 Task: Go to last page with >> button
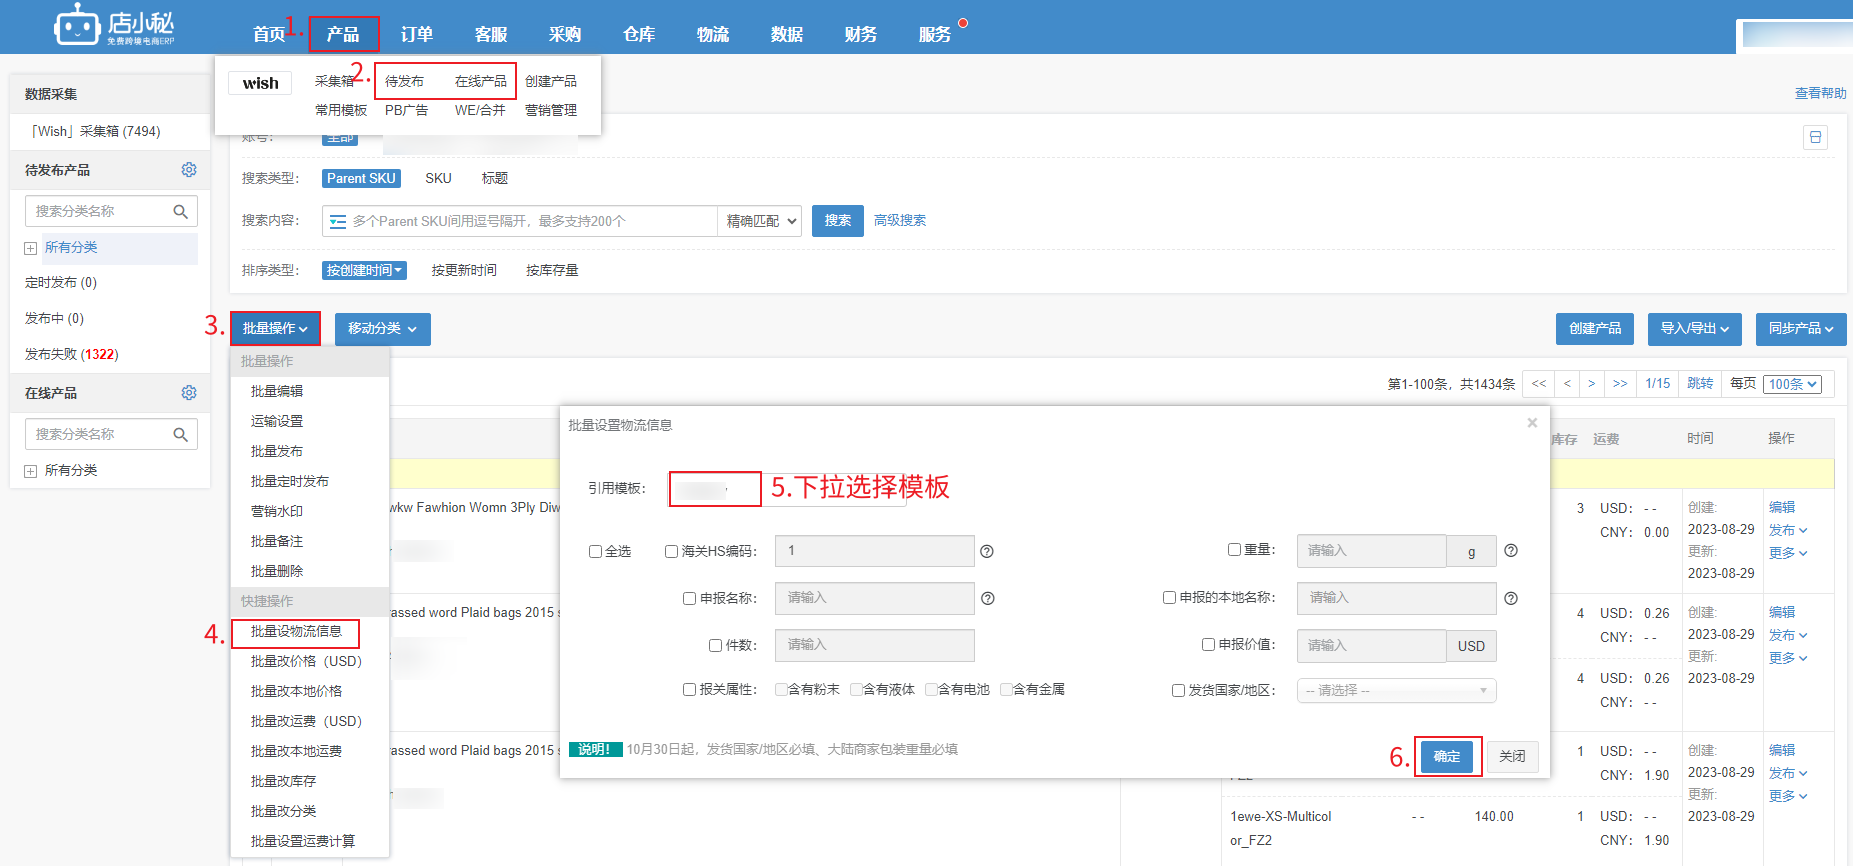coord(1620,384)
